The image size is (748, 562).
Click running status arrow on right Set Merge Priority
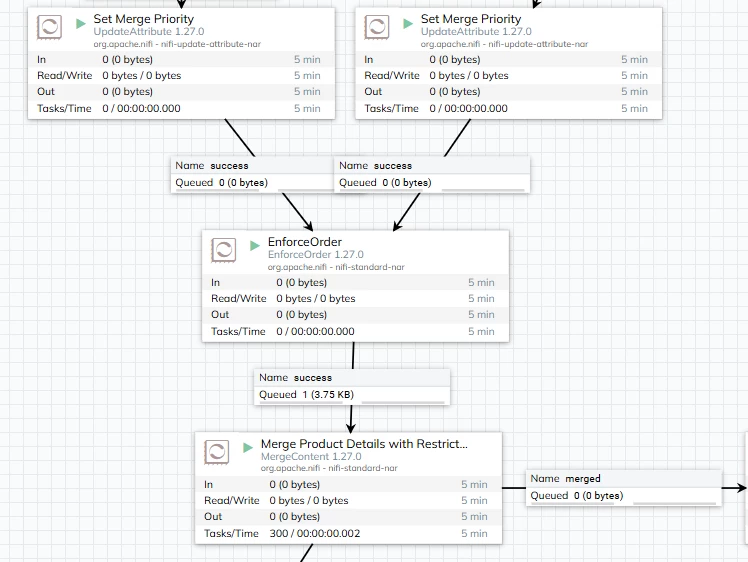point(408,23)
